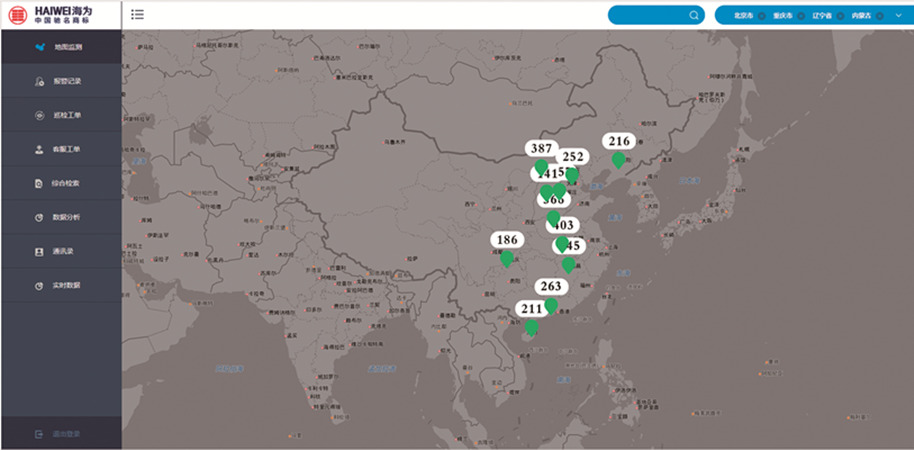Screen dimensions: 914x450
Task: Toggle the round button next to 辽宁省
Action: point(840,15)
